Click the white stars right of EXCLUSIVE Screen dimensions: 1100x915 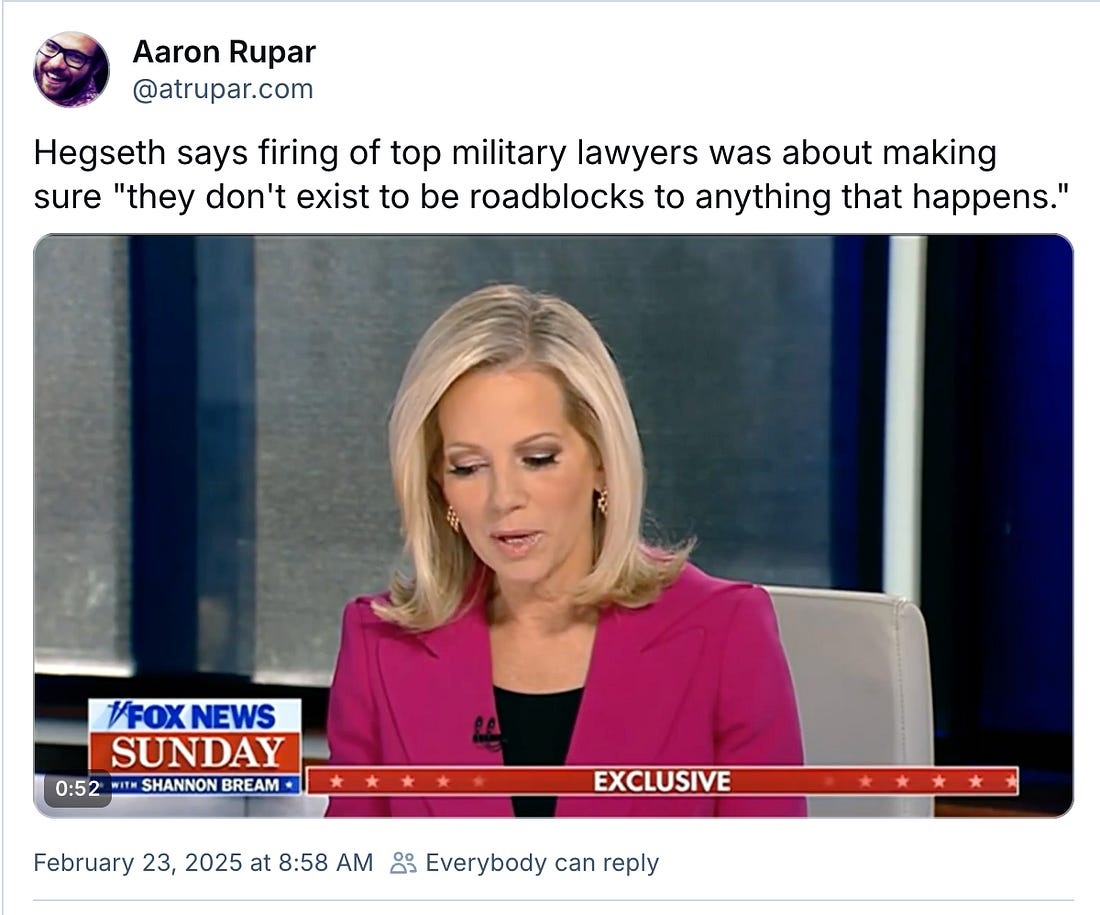point(938,781)
